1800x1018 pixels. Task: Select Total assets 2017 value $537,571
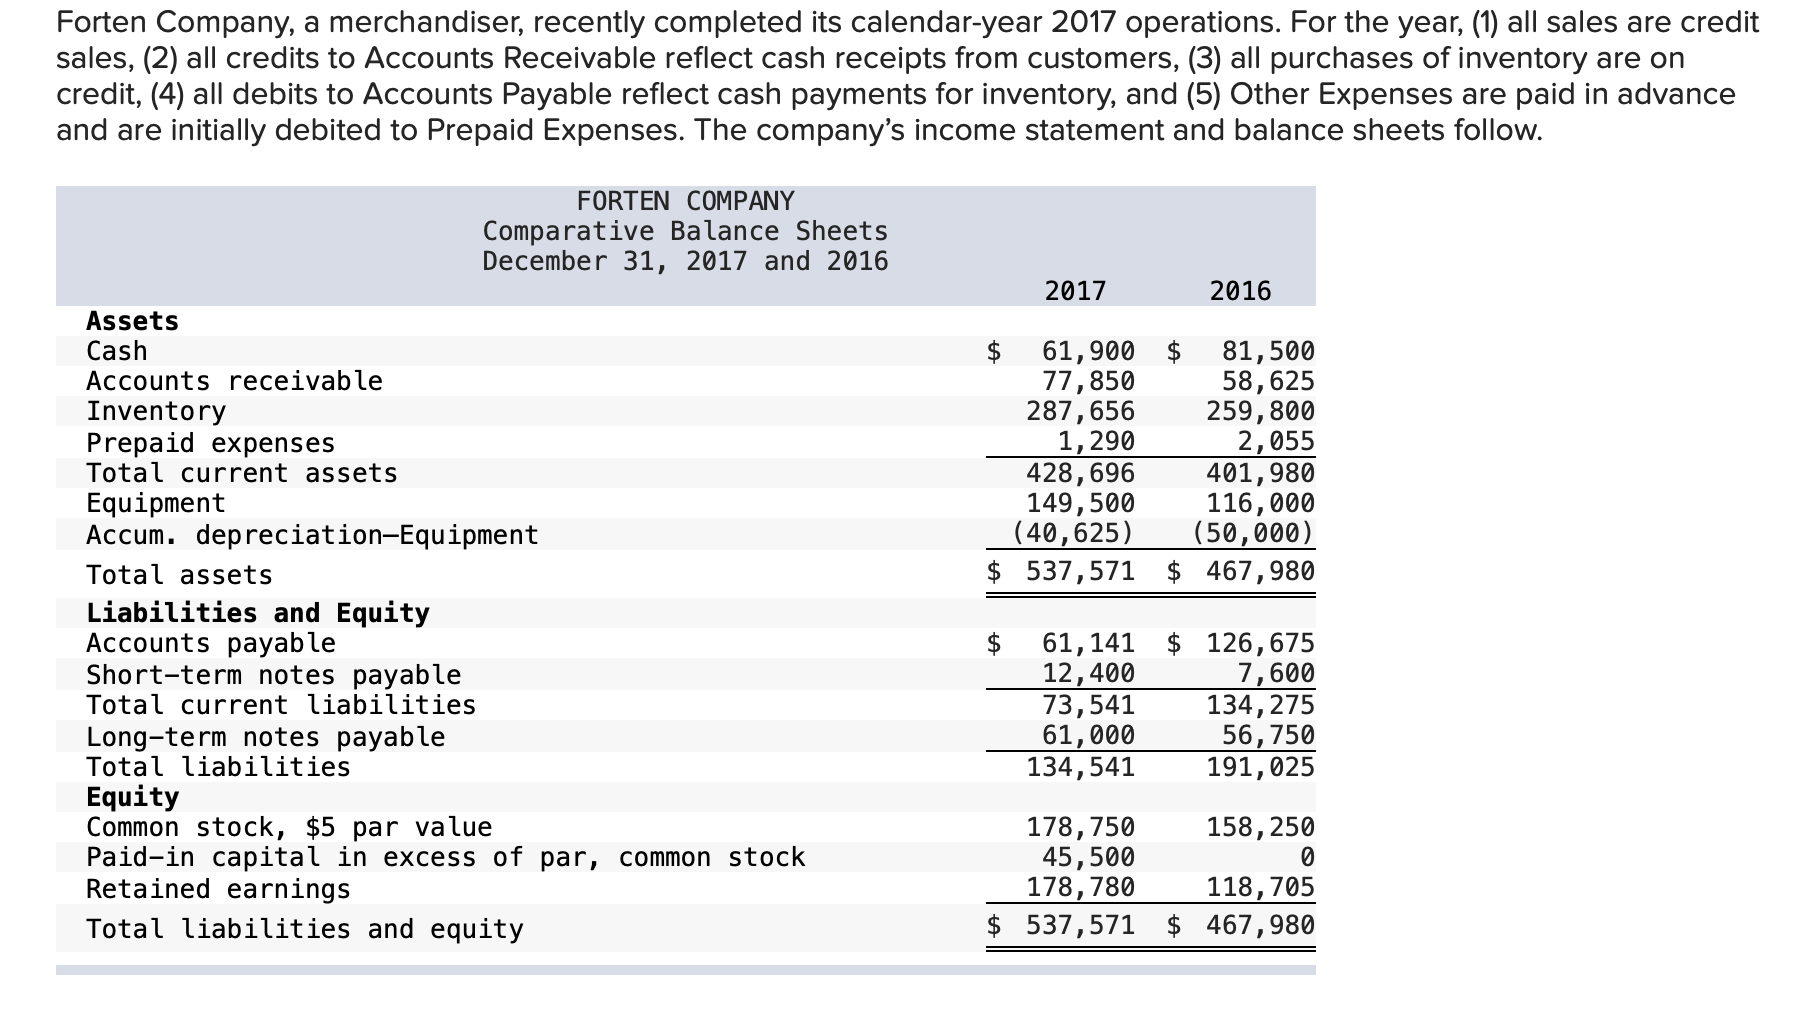click(x=1061, y=571)
